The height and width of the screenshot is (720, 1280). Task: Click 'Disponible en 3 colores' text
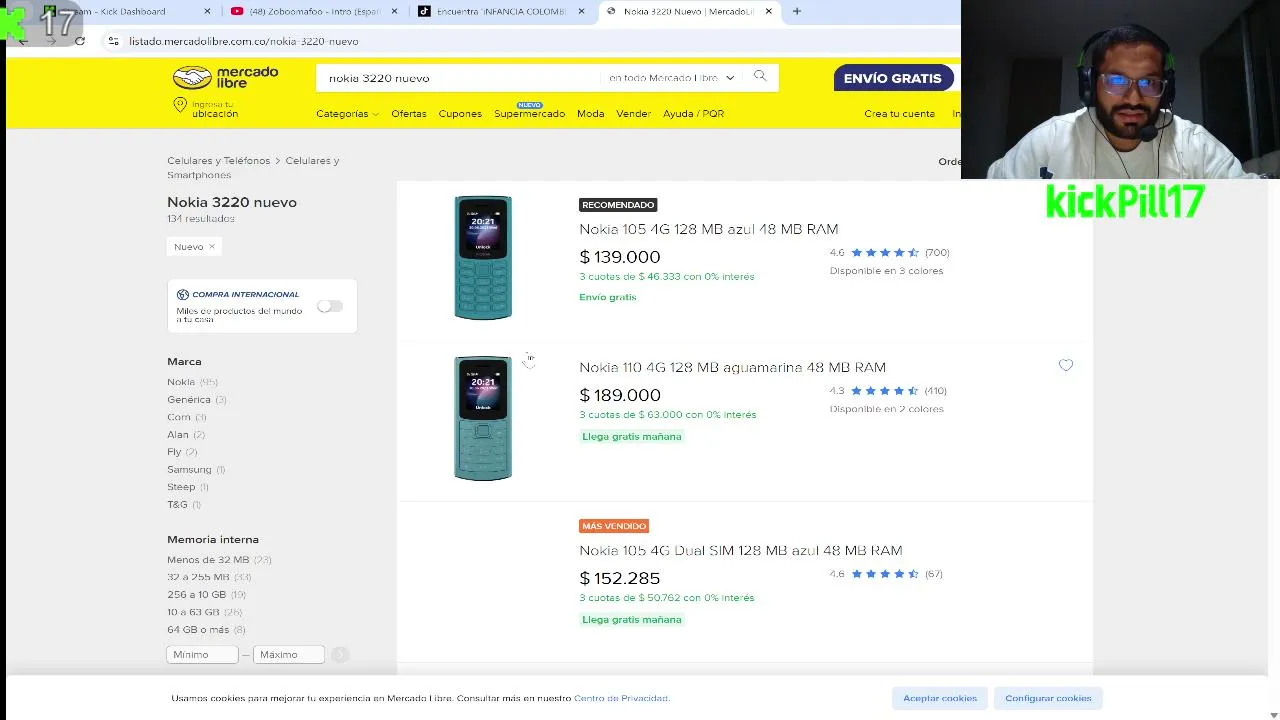(x=886, y=271)
